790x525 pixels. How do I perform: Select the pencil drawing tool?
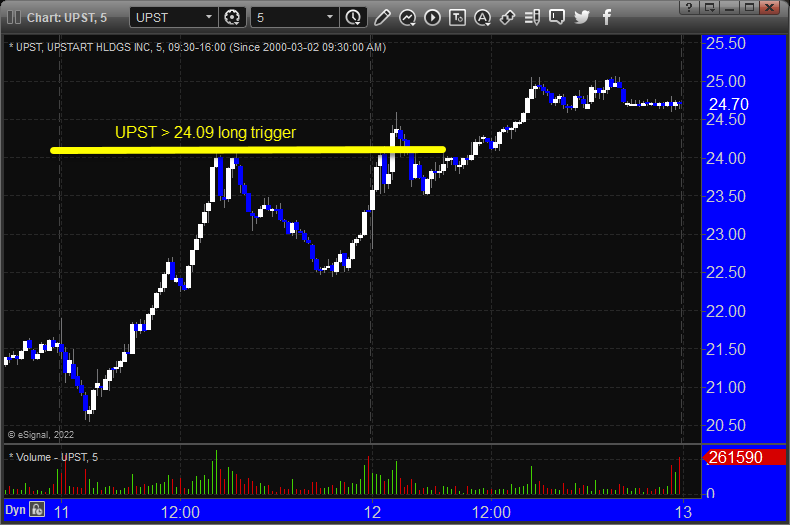tap(382, 18)
